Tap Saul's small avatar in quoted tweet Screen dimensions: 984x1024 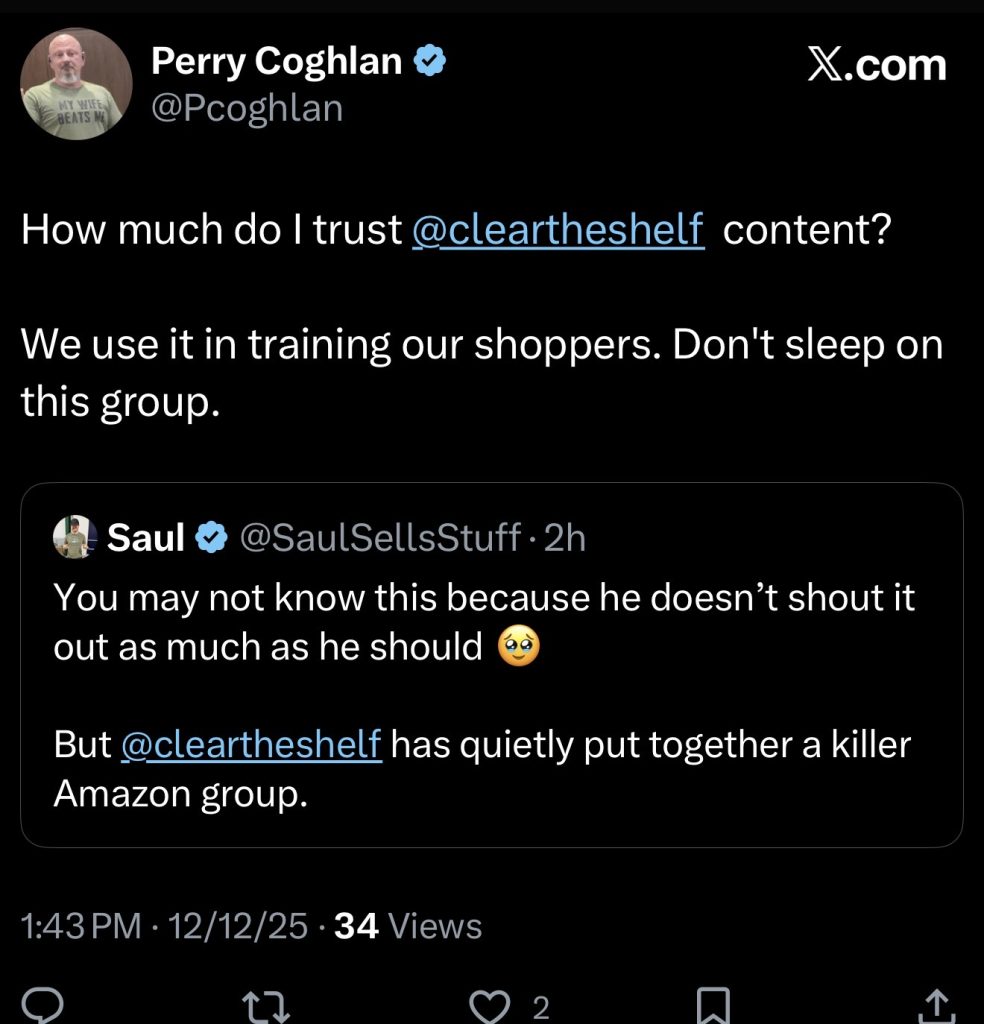click(x=74, y=537)
